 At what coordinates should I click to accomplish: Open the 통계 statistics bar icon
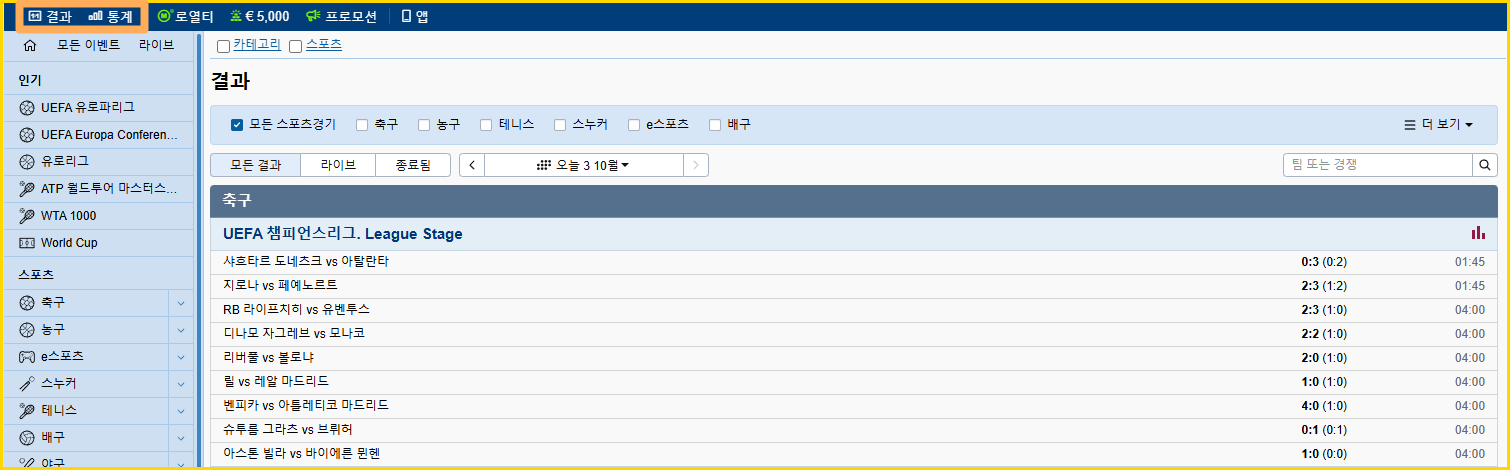96,16
